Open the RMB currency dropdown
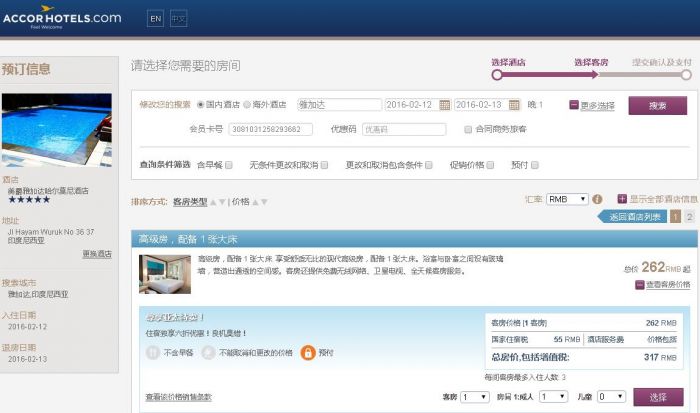Viewport: 700px width, 413px height. pos(567,199)
